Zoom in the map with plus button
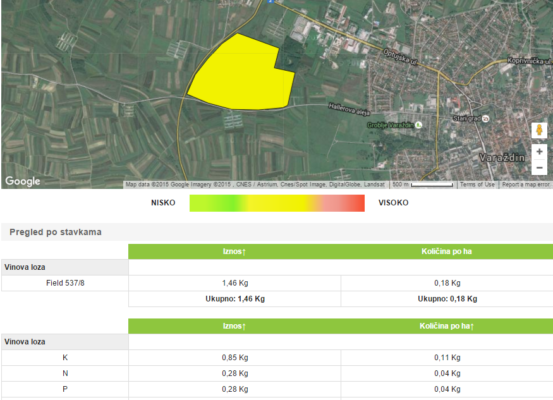The height and width of the screenshot is (400, 553). click(539, 152)
